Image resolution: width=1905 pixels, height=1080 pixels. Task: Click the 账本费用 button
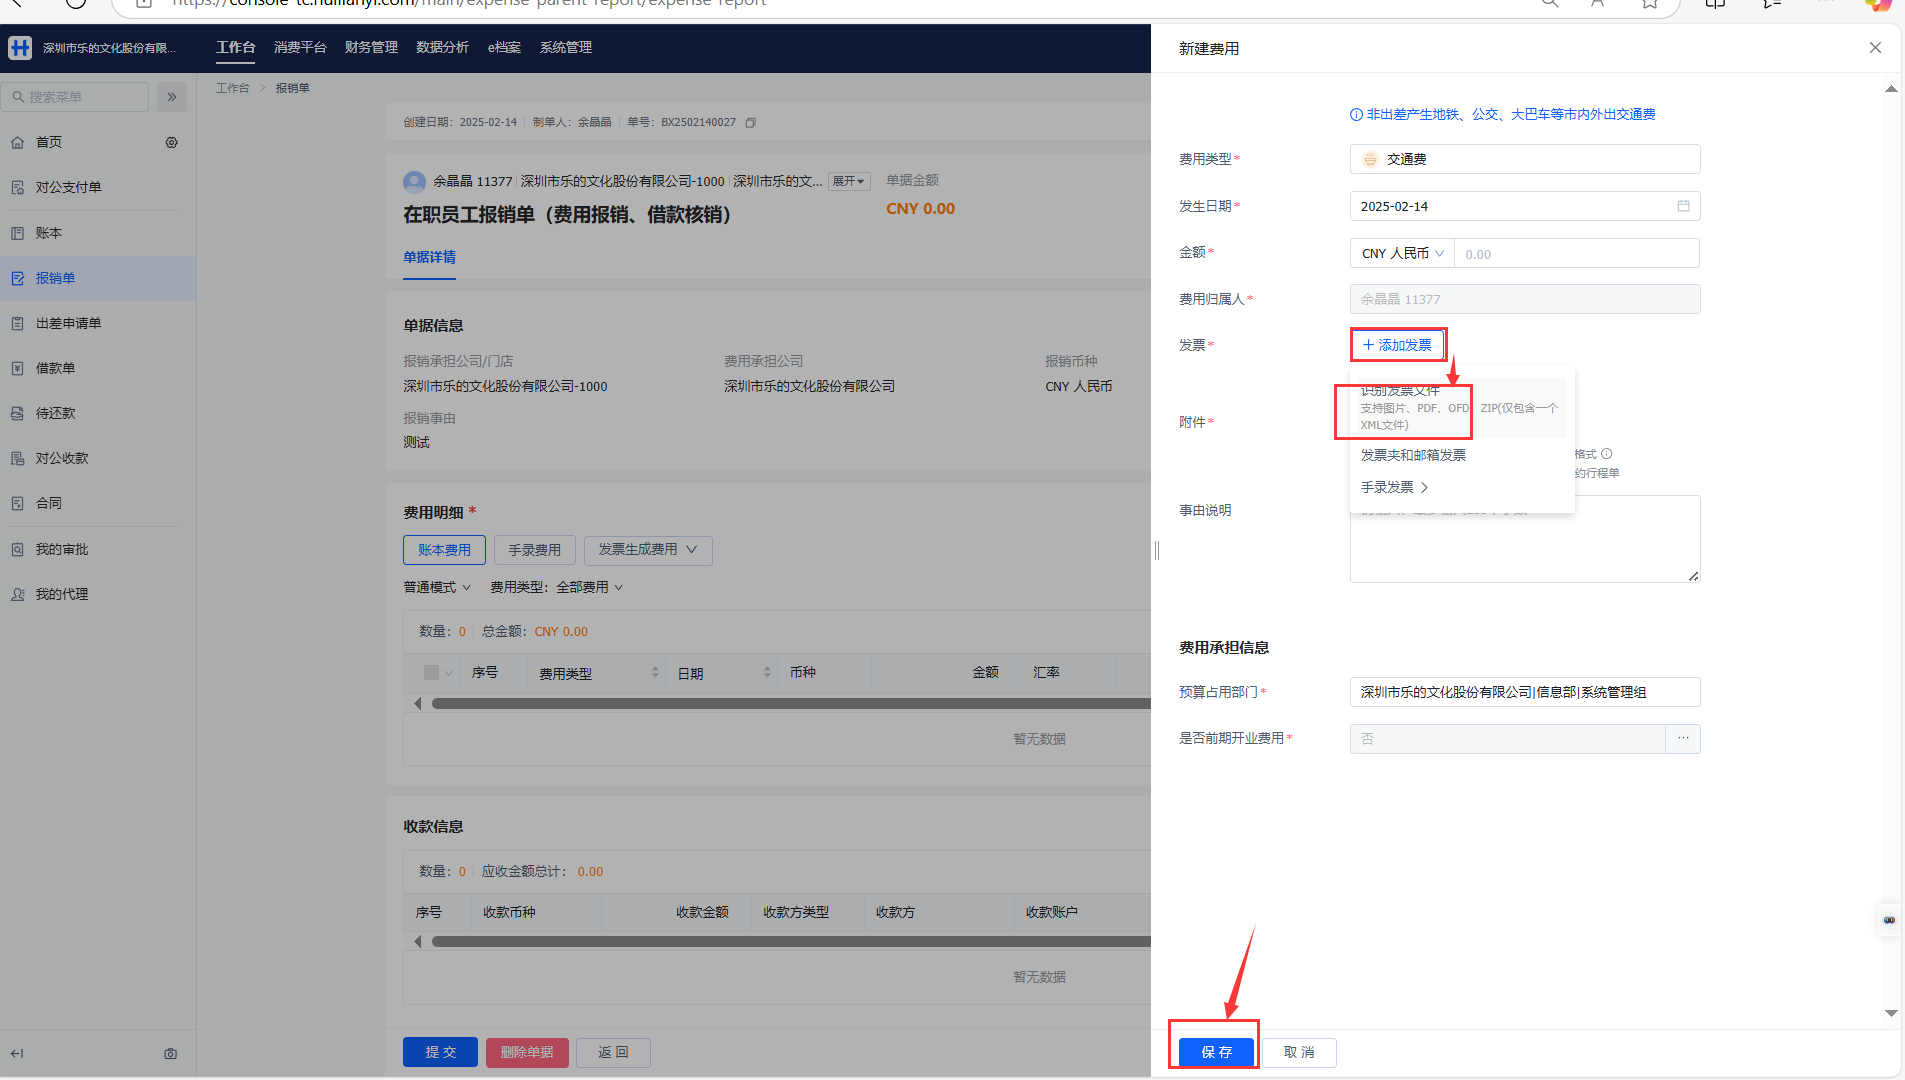tap(444, 550)
